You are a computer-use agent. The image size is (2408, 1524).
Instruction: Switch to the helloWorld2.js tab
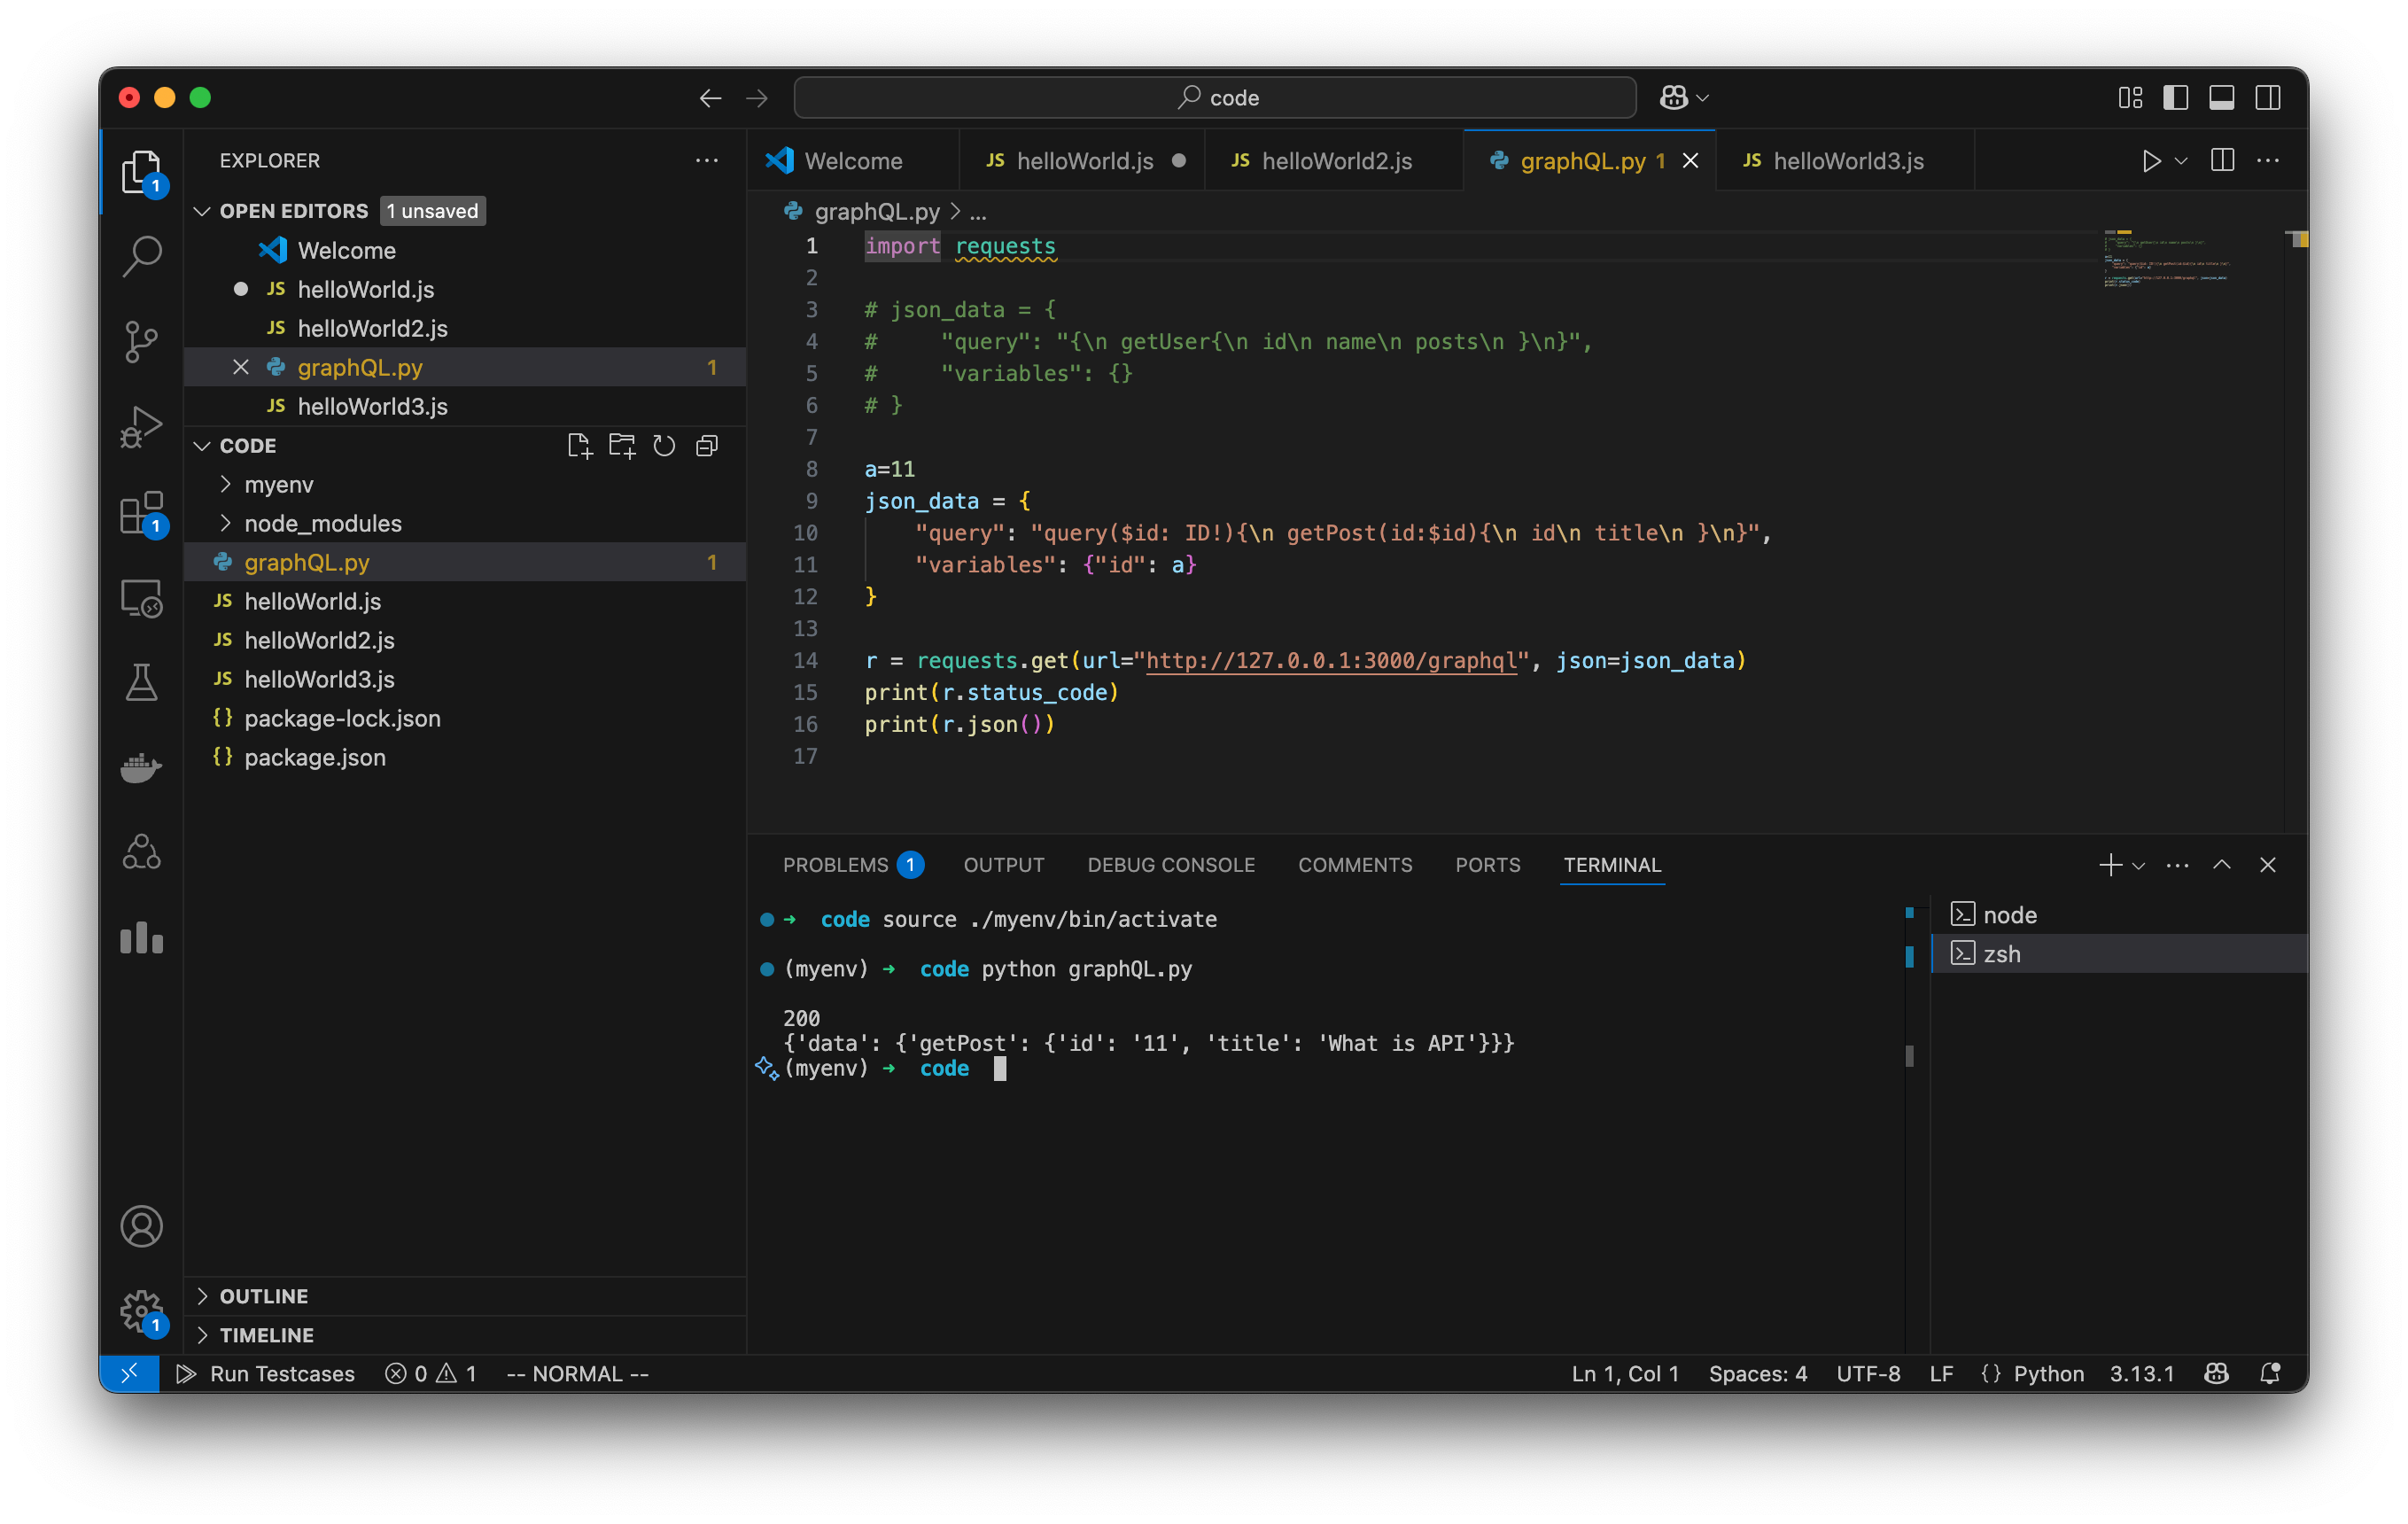coord(1335,160)
